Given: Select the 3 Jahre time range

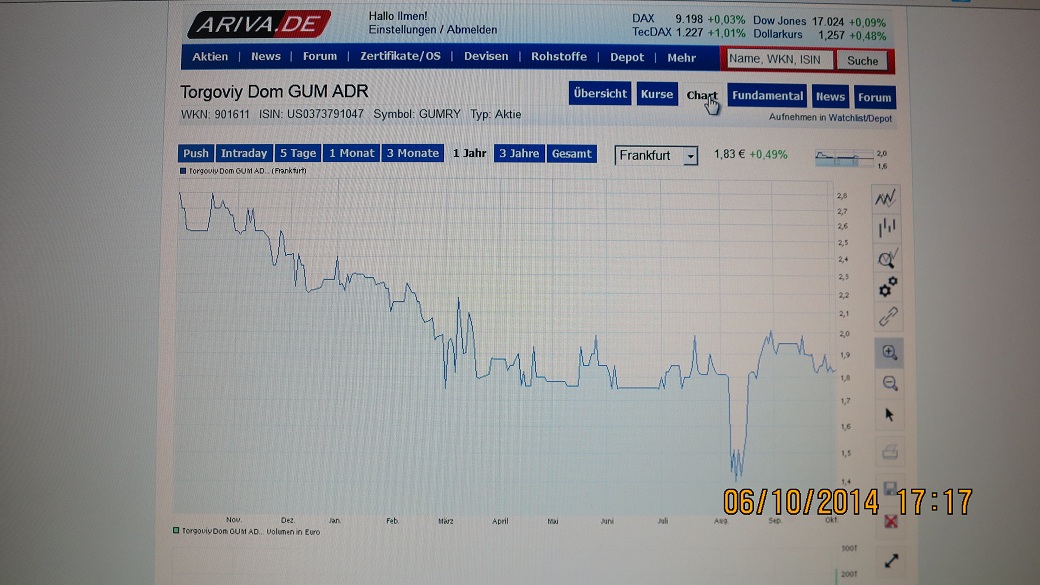Looking at the screenshot, I should pyautogui.click(x=519, y=154).
